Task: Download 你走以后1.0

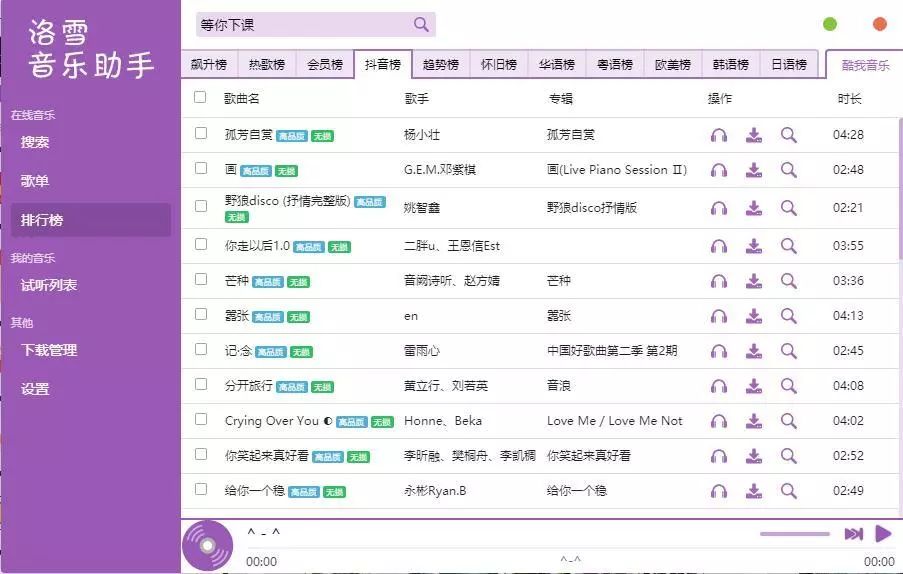Action: pos(754,246)
